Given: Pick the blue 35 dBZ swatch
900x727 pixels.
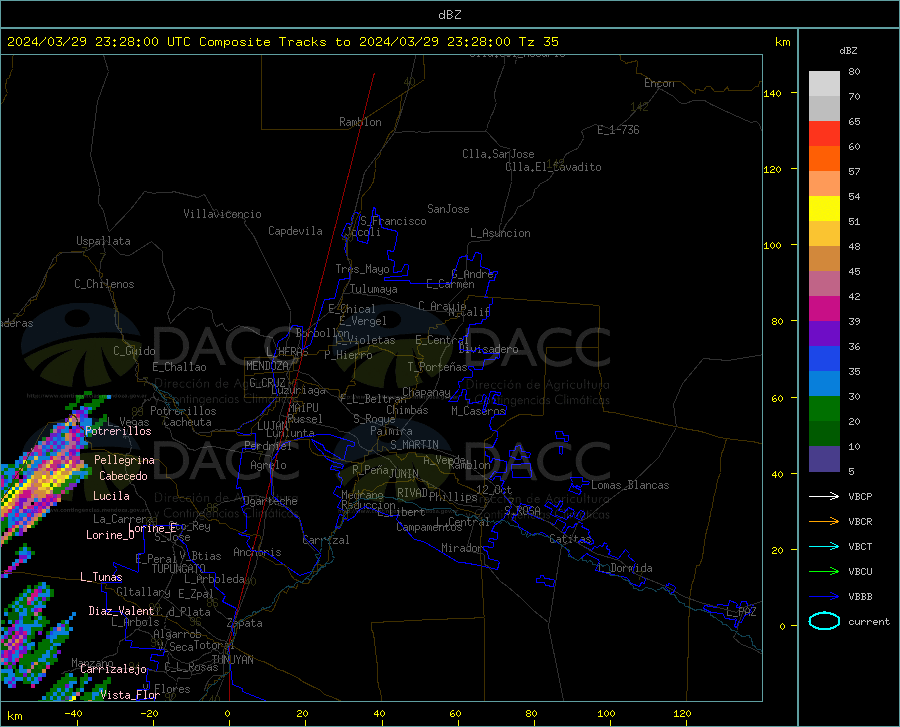Looking at the screenshot, I should point(824,359).
